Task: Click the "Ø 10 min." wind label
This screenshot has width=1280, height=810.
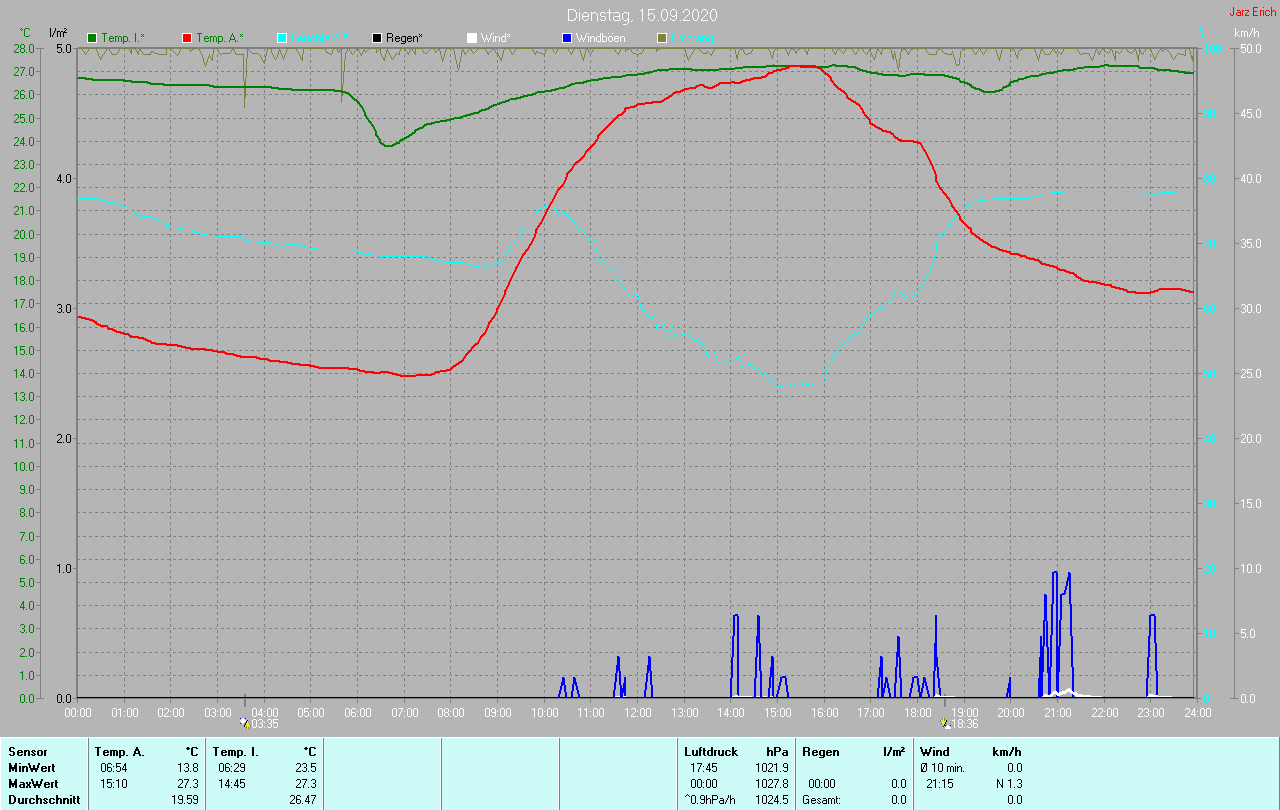Action: 942,768
